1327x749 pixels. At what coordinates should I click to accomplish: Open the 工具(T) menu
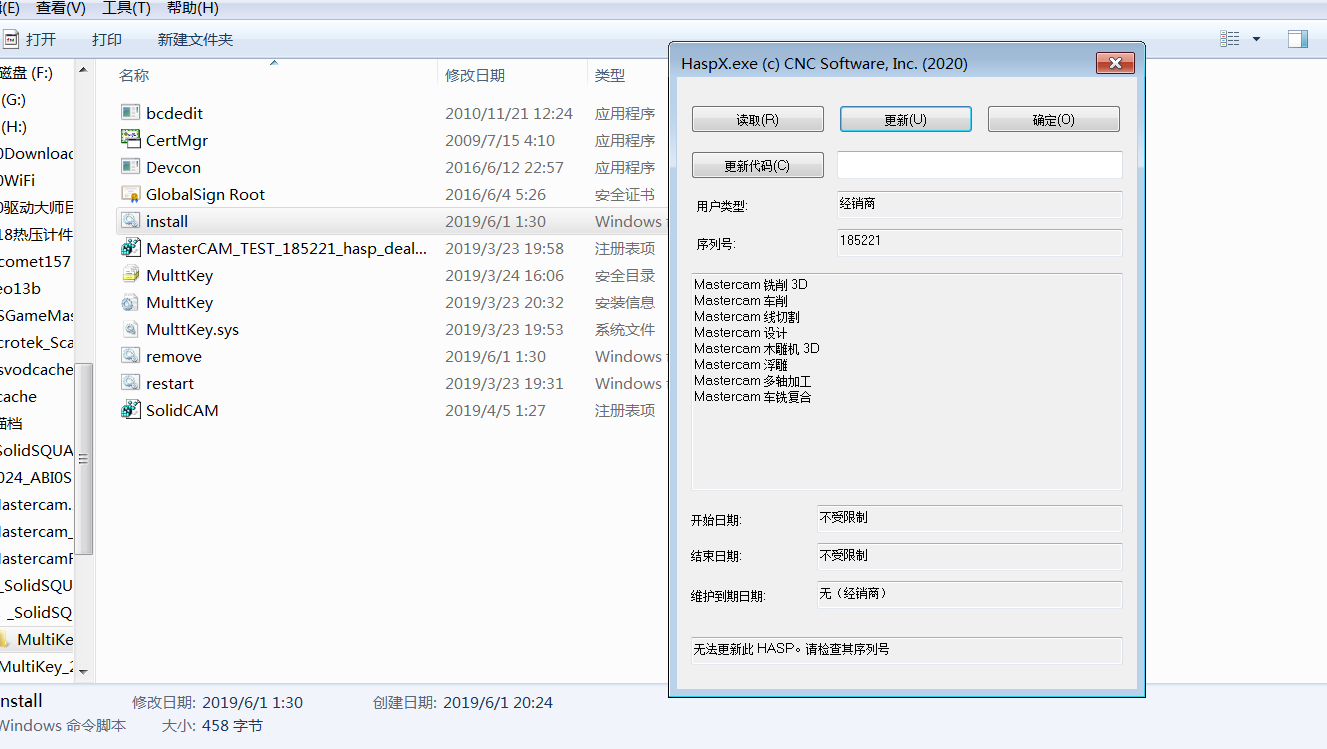pyautogui.click(x=127, y=8)
